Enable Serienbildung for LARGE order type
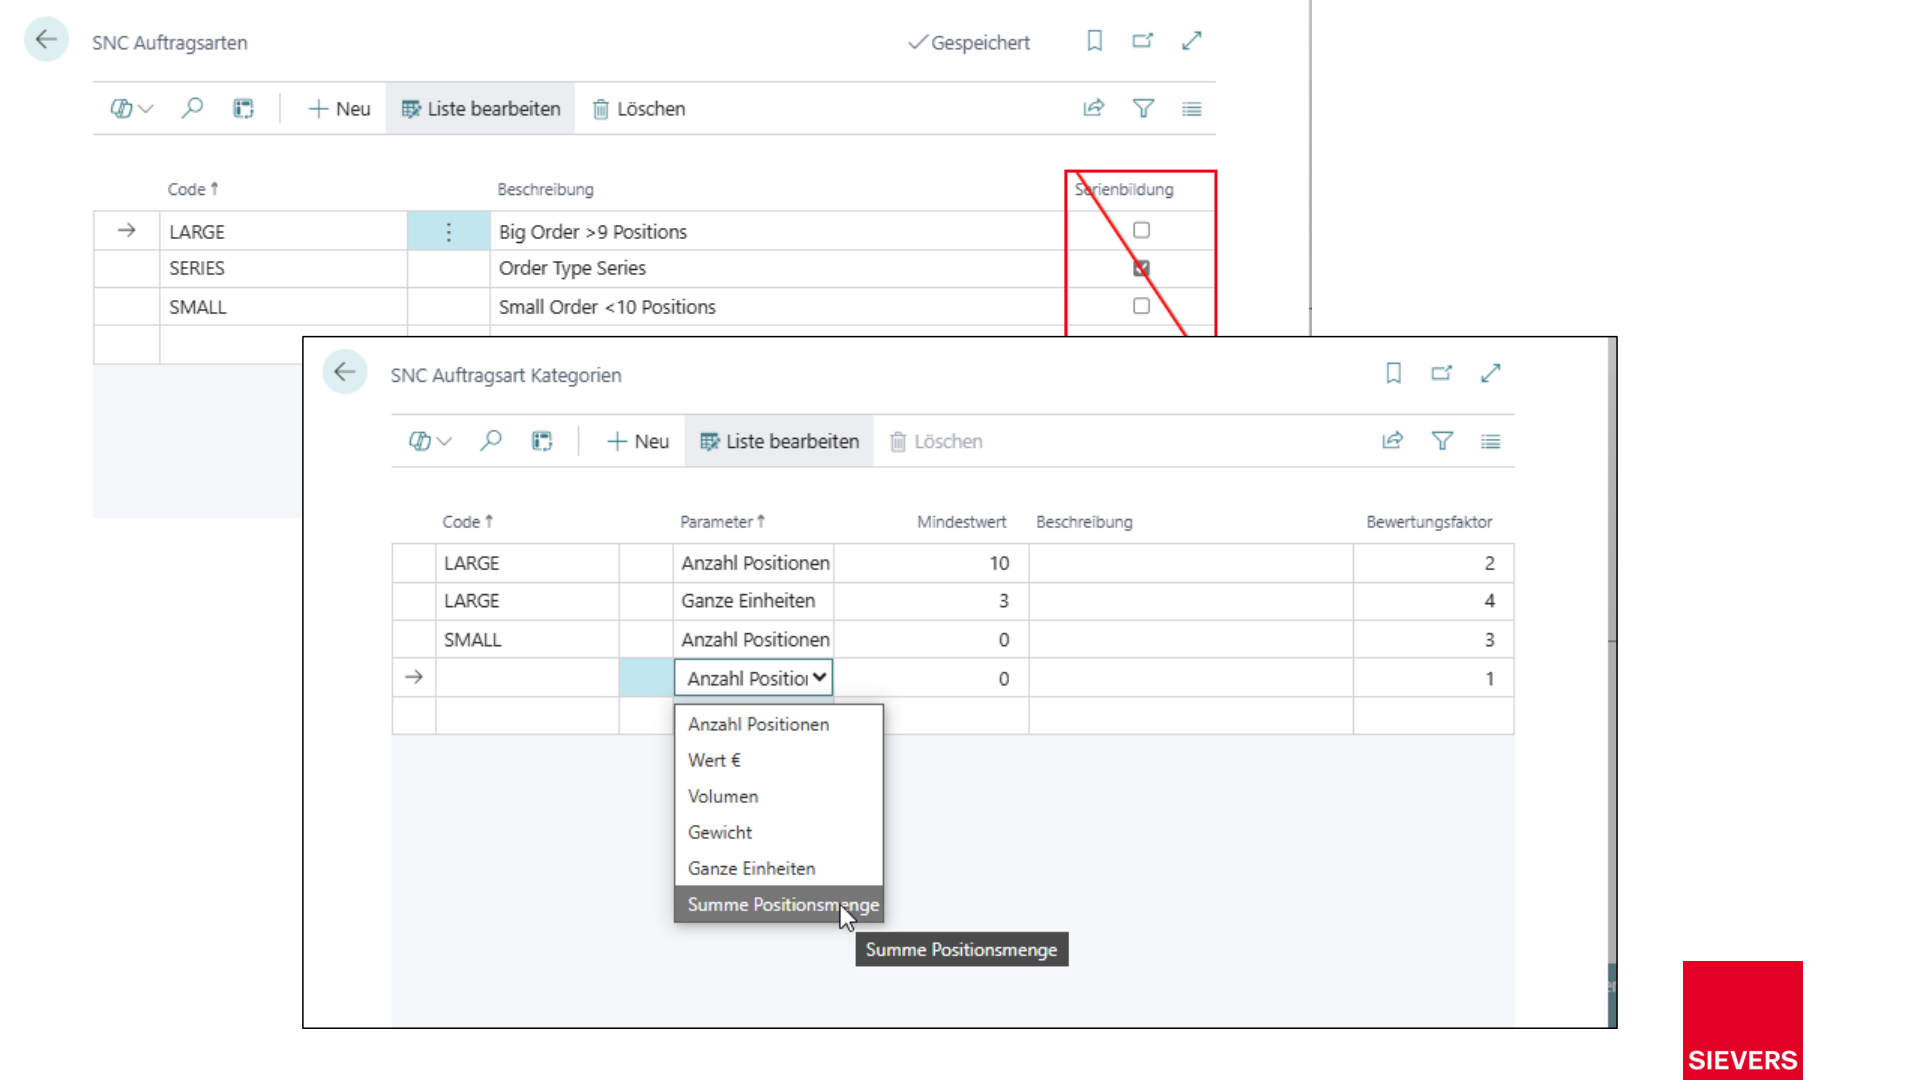 tap(1141, 230)
